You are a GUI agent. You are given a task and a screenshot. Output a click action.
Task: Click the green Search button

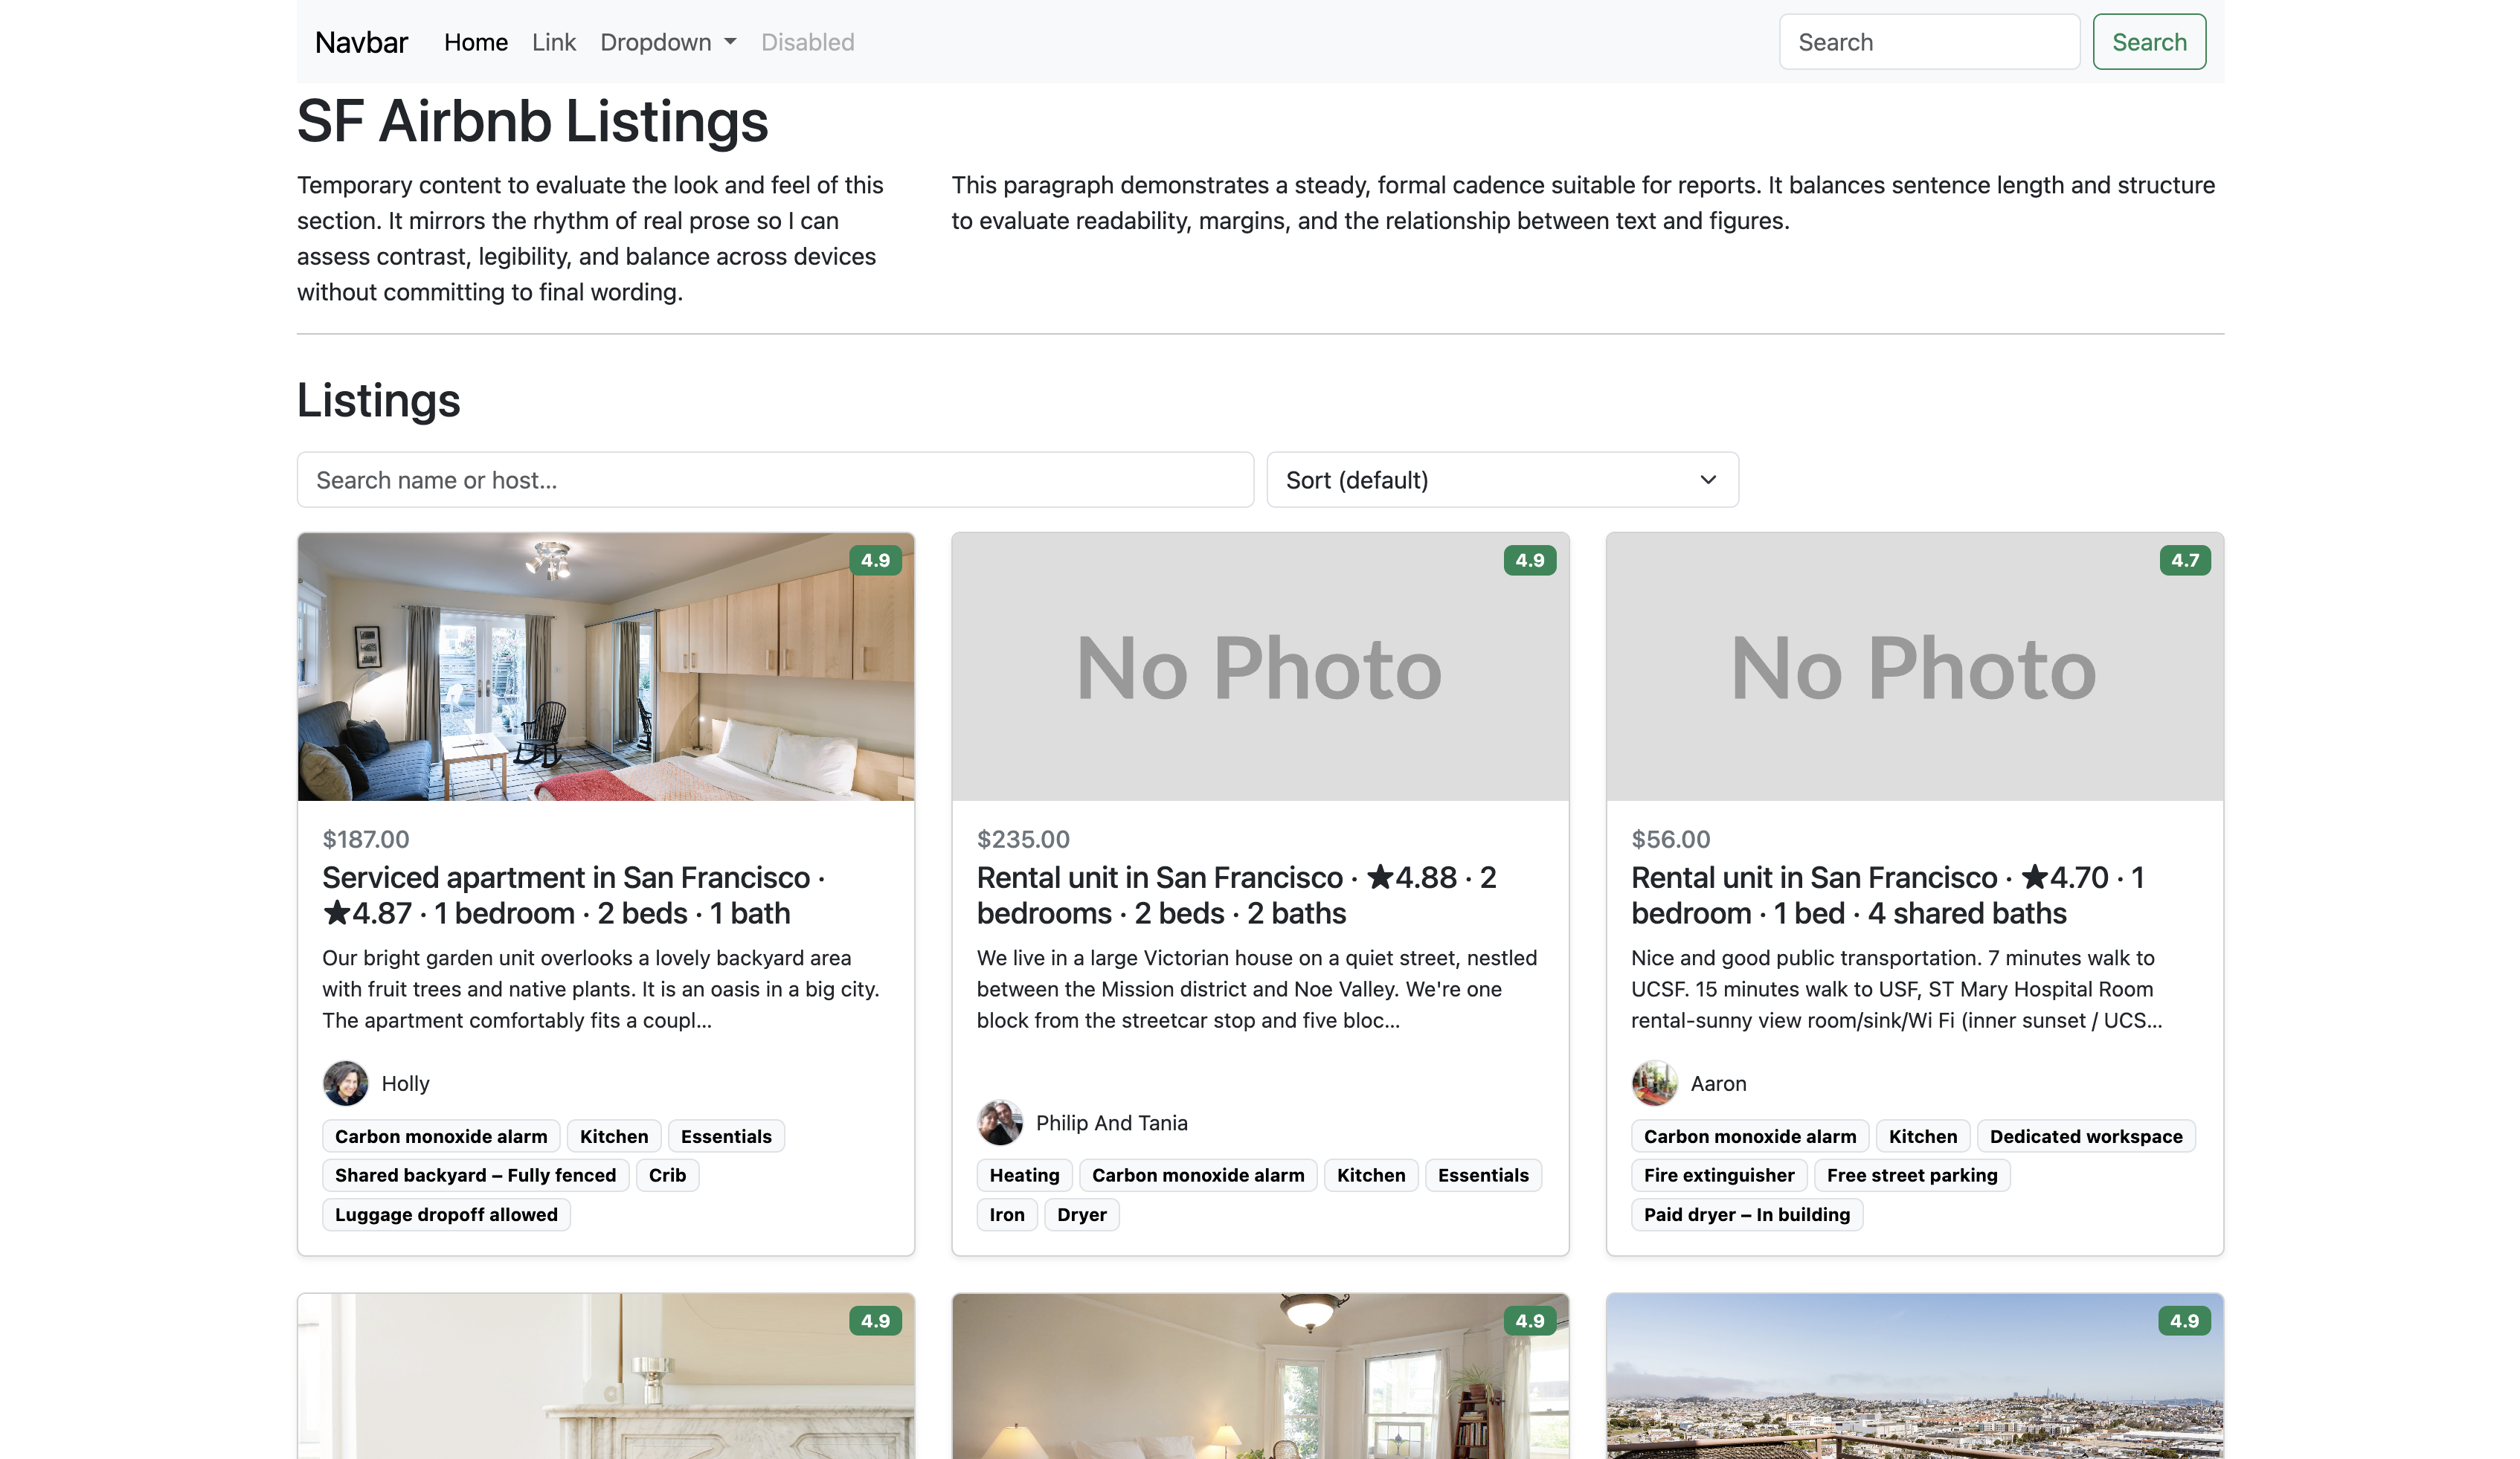click(2149, 42)
